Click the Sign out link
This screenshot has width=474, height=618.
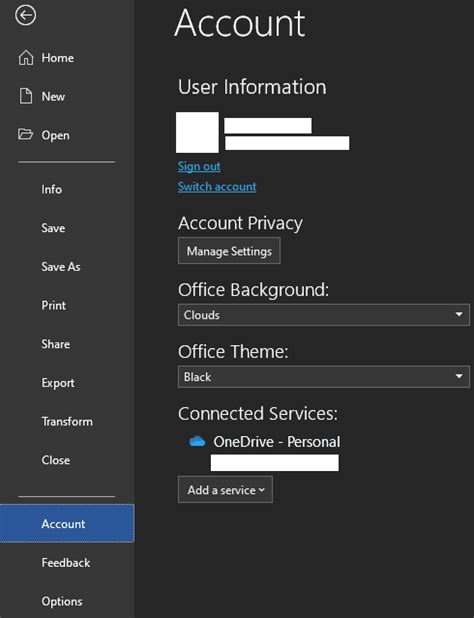pos(199,166)
